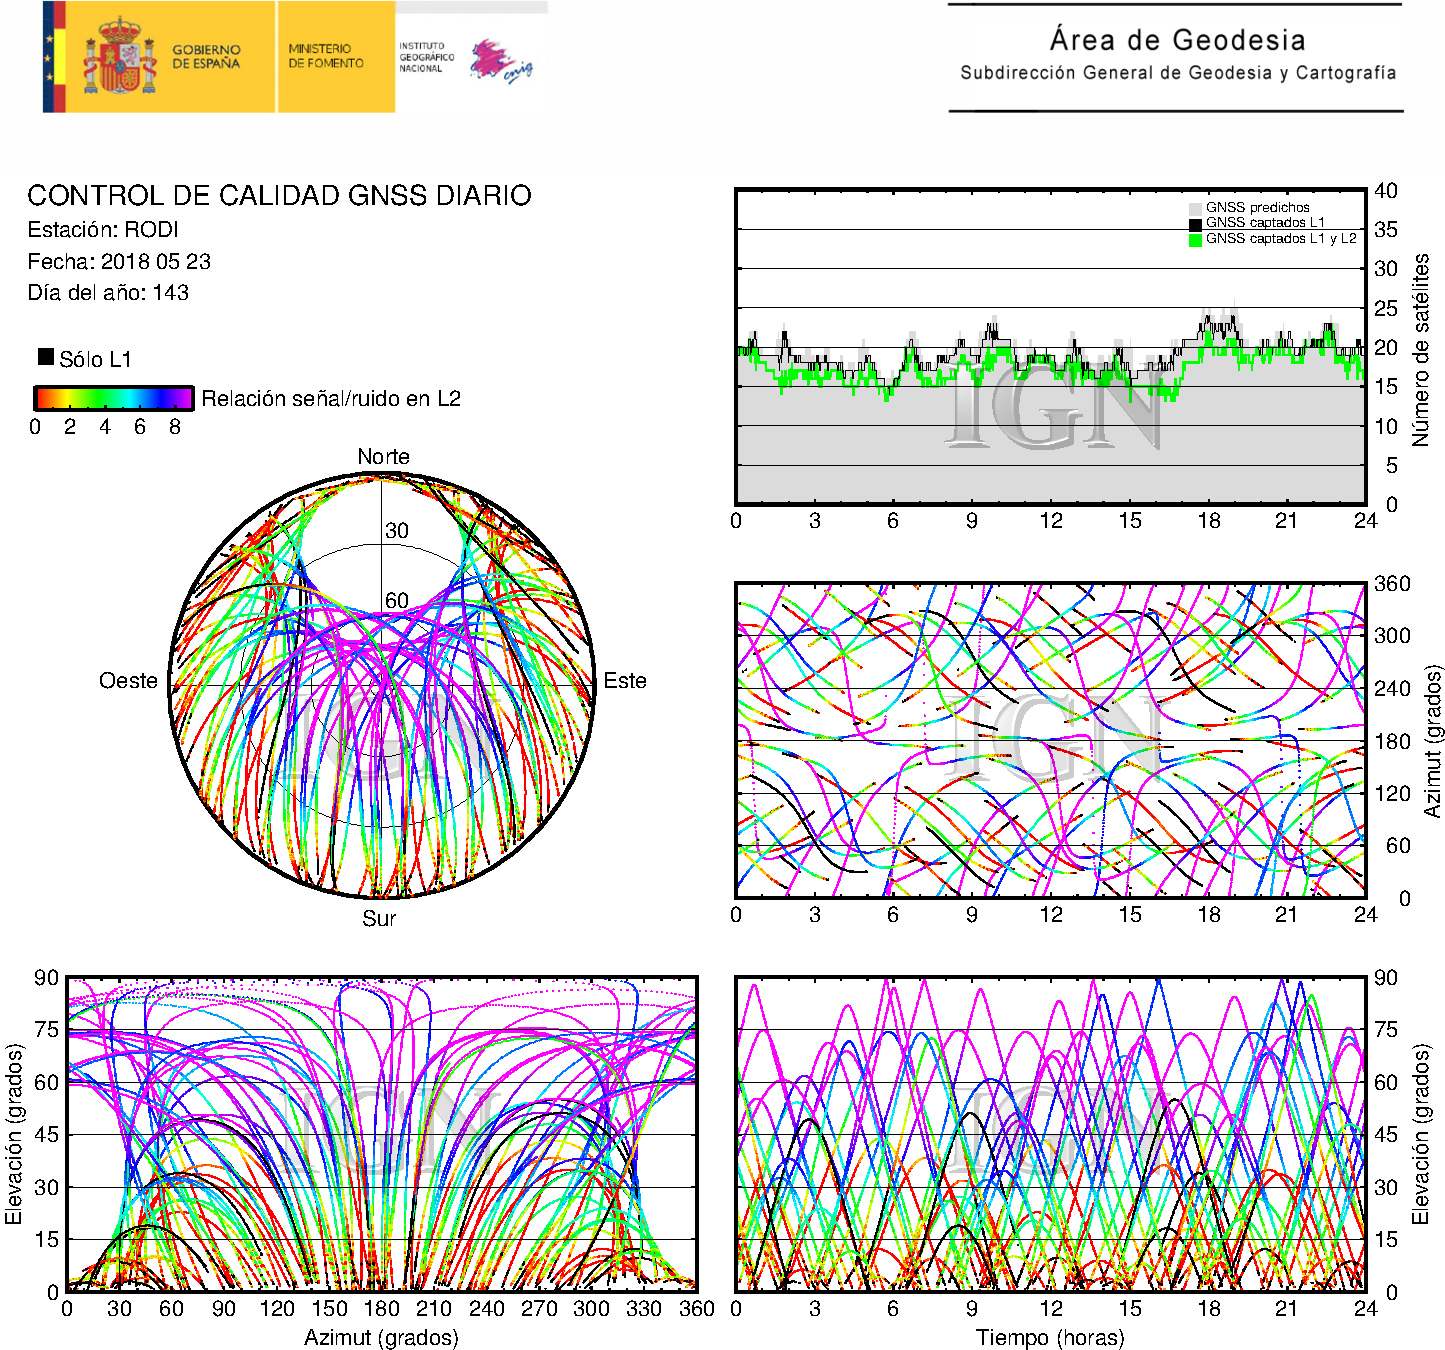Image resolution: width=1445 pixels, height=1350 pixels.
Task: Click the Sur label below the skyplot
Action: [x=379, y=918]
